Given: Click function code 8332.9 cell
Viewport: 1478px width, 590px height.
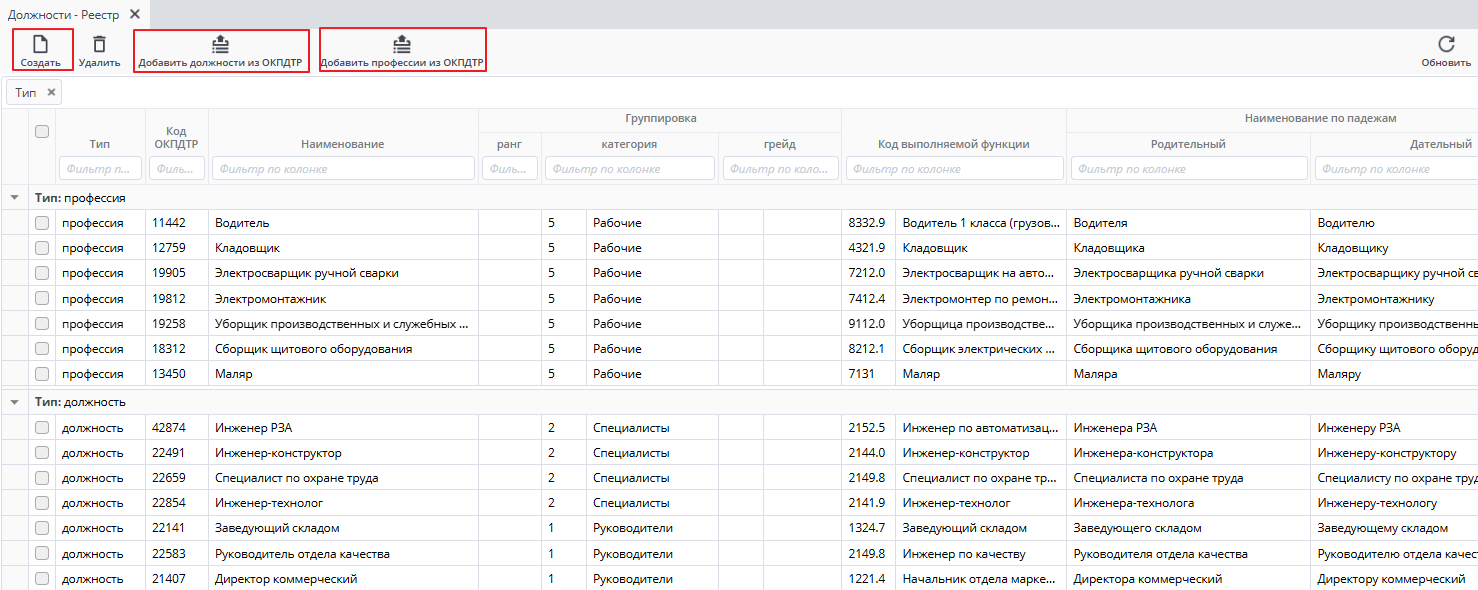Looking at the screenshot, I should 868,223.
